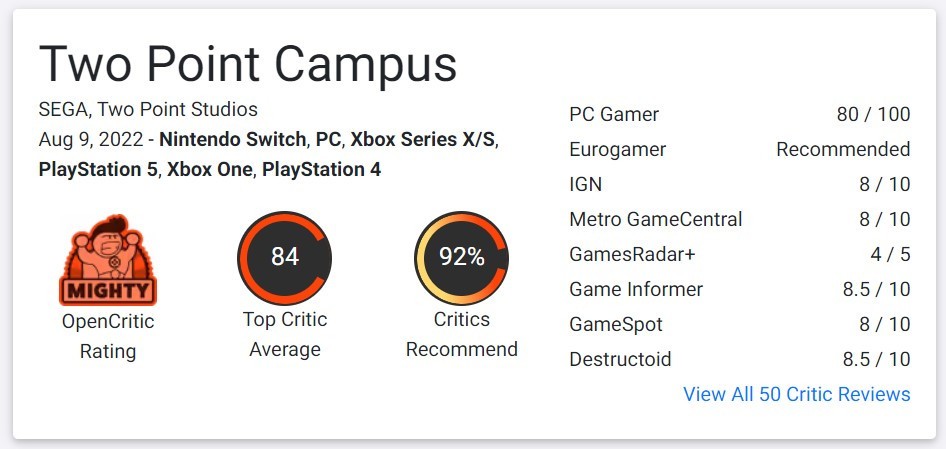Open the Destructoid review

click(x=740, y=359)
